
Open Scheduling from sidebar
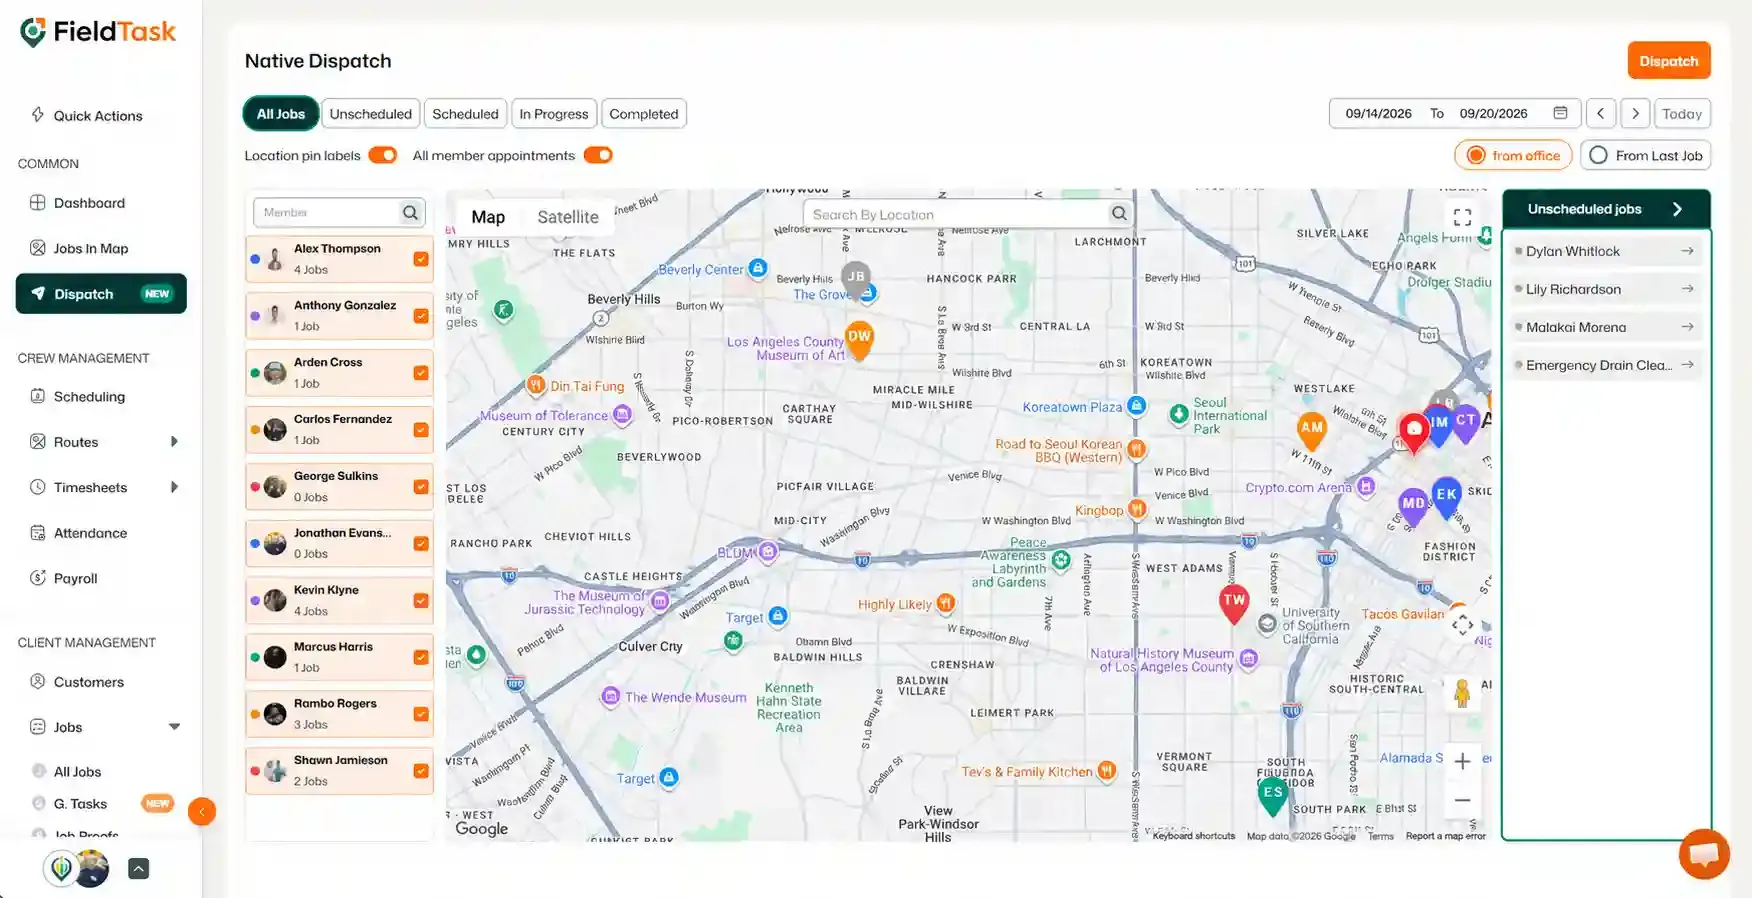(89, 396)
